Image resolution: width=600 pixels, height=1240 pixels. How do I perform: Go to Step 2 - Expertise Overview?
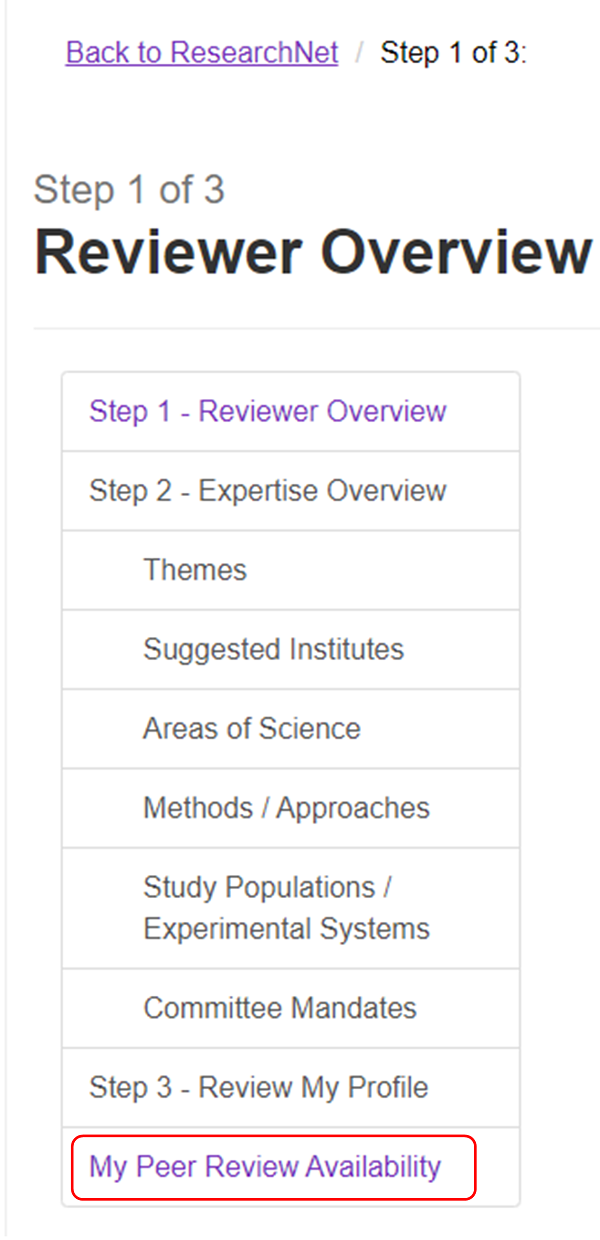click(x=267, y=491)
